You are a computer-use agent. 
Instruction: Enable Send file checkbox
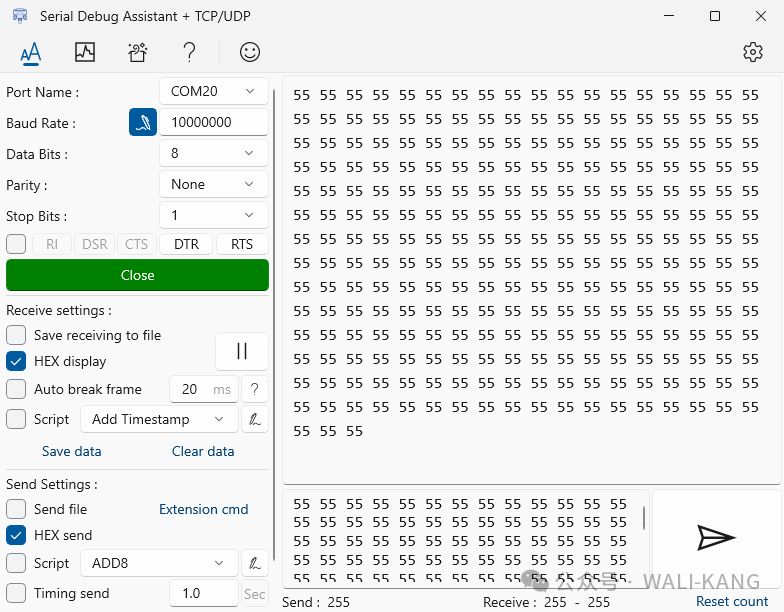tap(16, 509)
